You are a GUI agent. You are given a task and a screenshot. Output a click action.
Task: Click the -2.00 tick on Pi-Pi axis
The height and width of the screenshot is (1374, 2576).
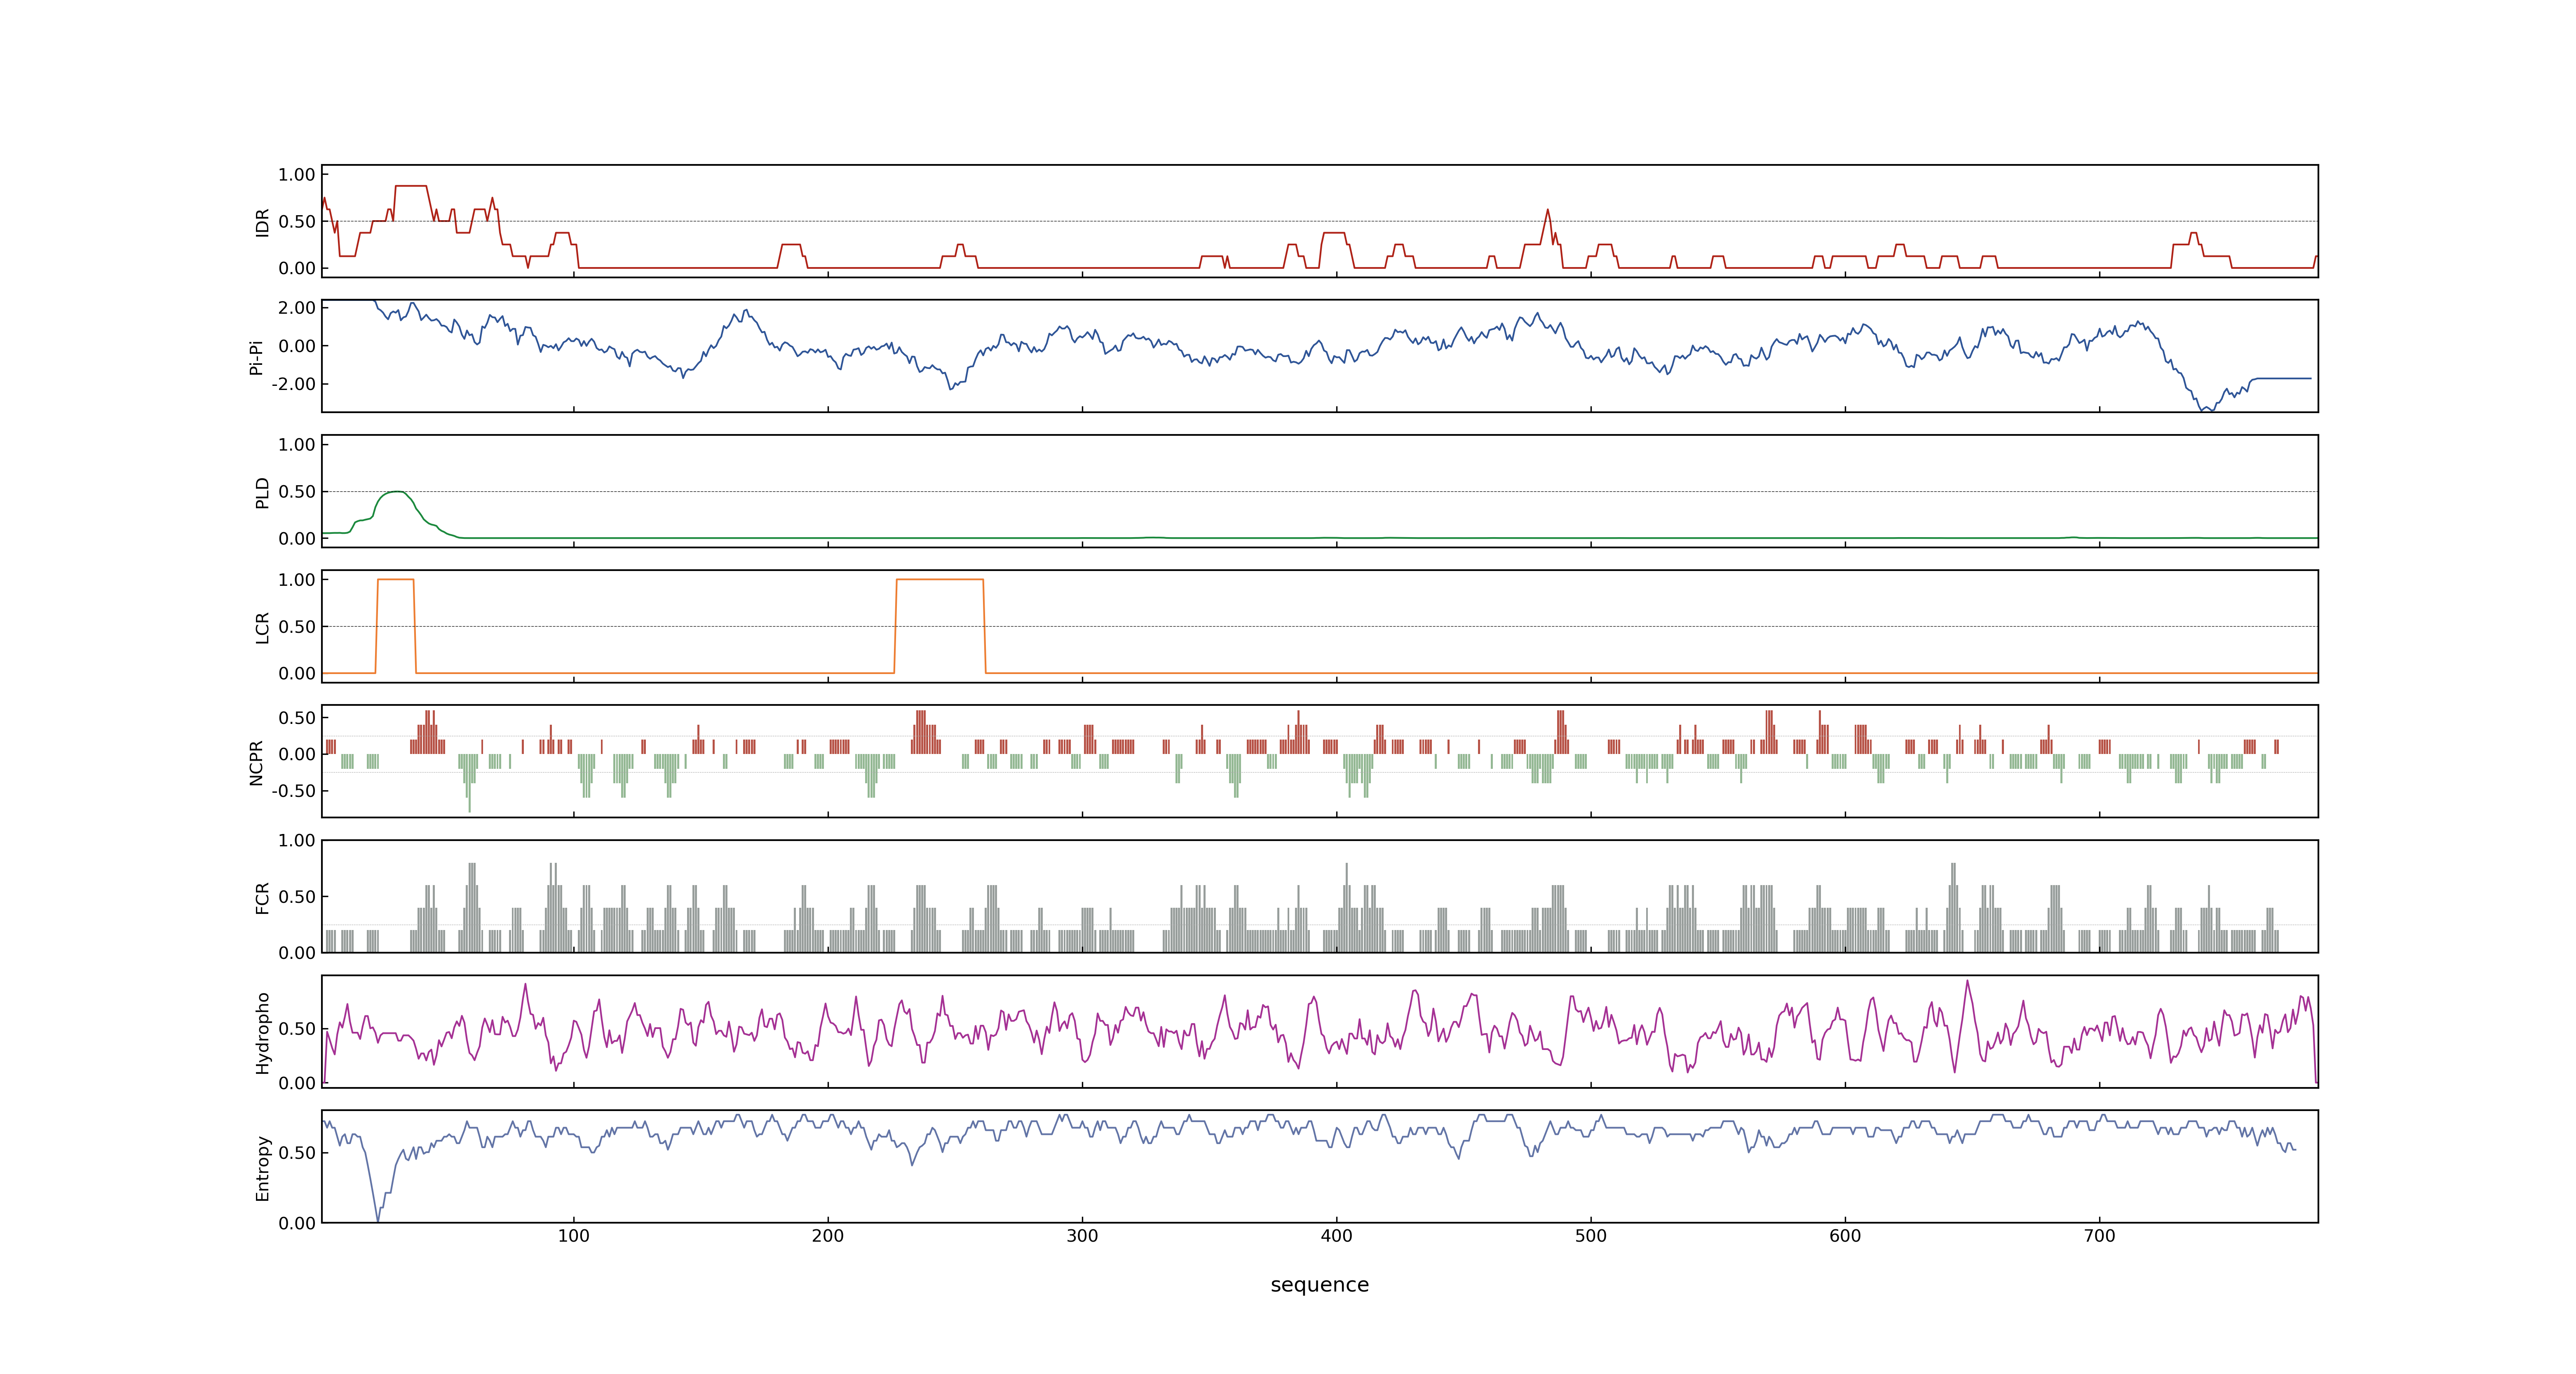(x=293, y=384)
